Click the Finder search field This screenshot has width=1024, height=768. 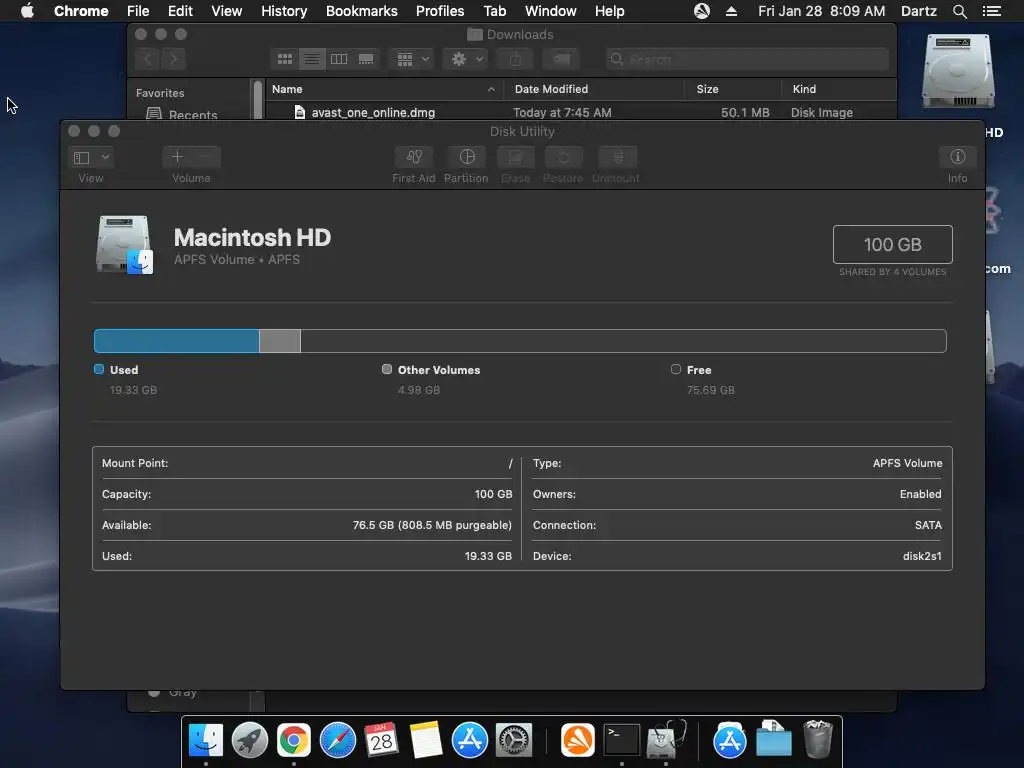[x=747, y=59]
